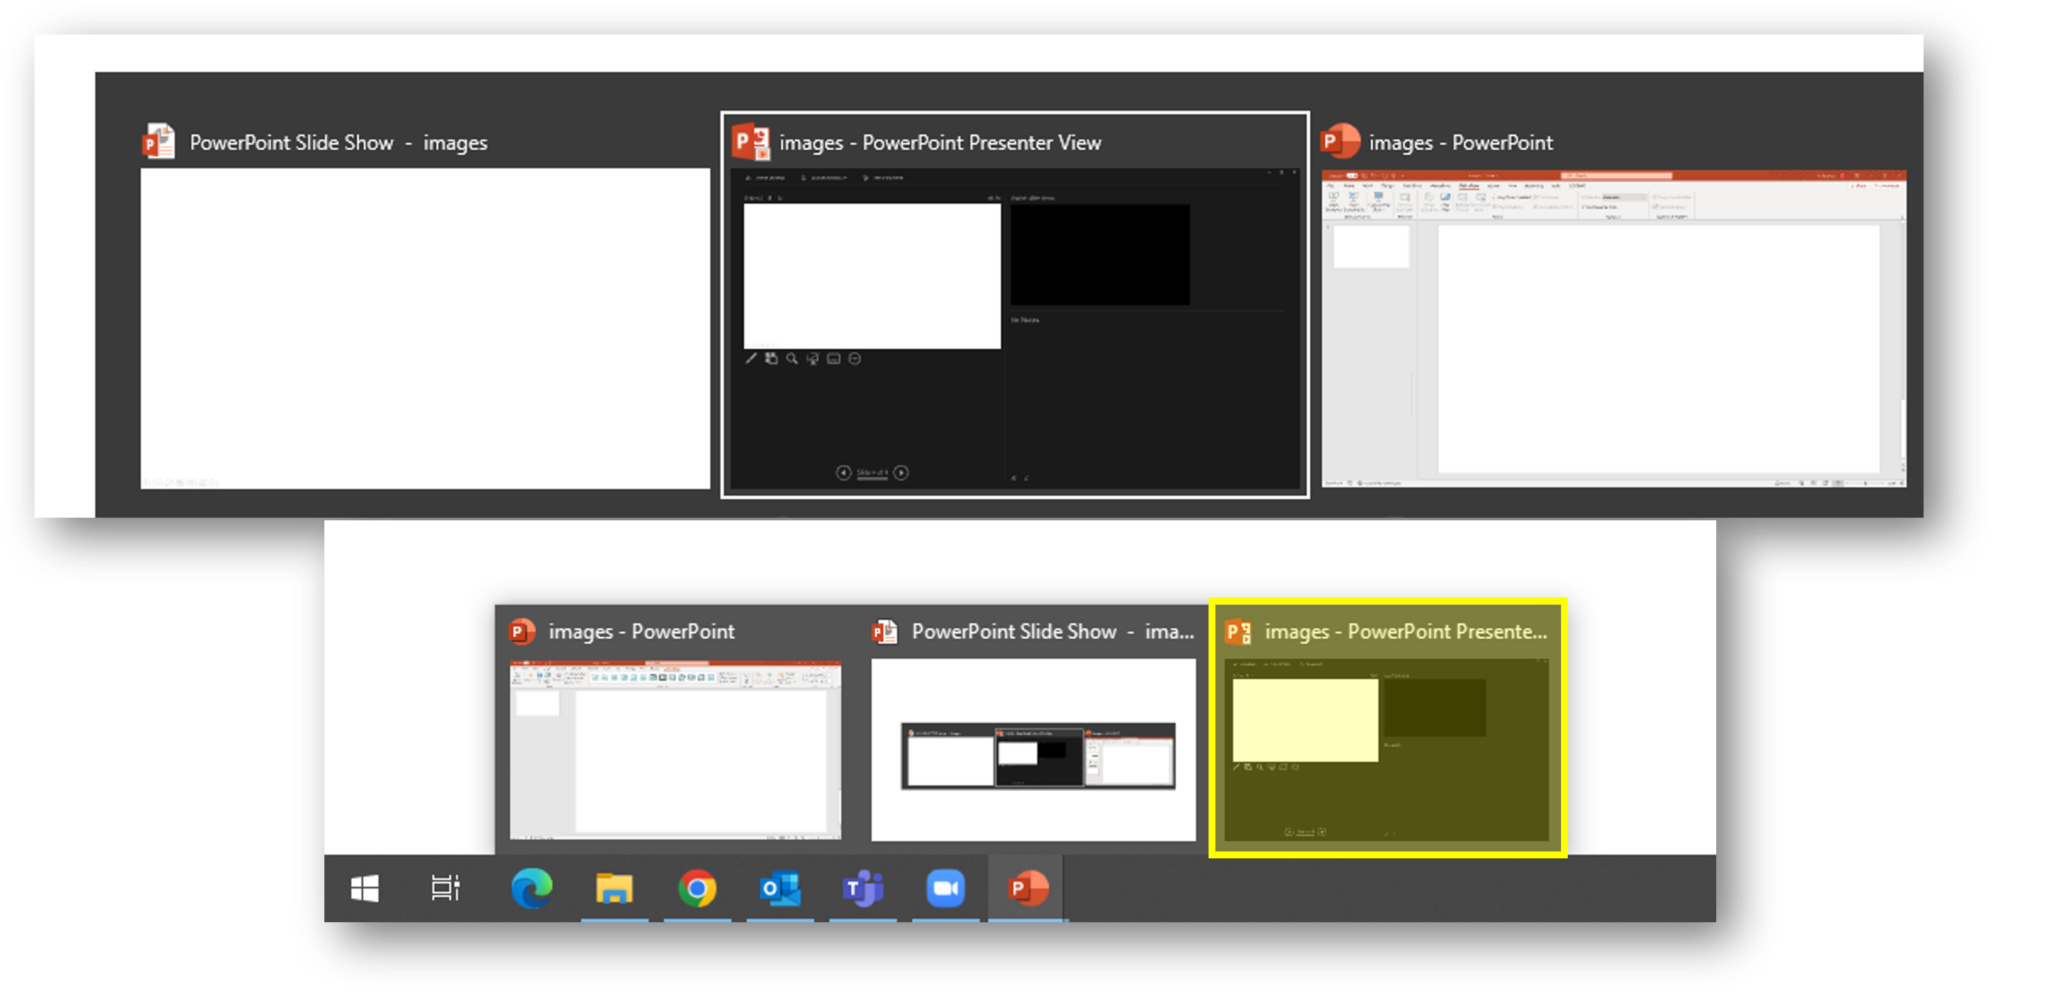Viewport: 2048px width, 992px height.
Task: Open Microsoft Edge from the taskbar
Action: 533,889
